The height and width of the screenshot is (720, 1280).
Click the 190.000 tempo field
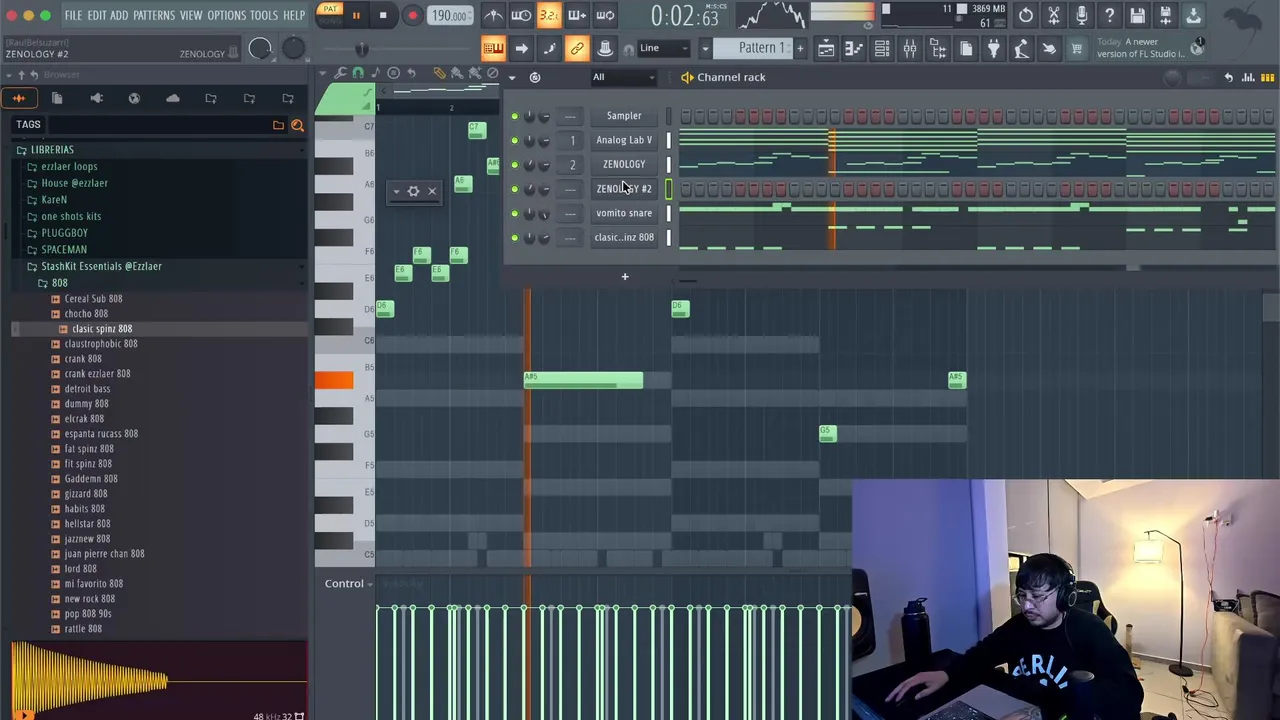click(x=449, y=16)
